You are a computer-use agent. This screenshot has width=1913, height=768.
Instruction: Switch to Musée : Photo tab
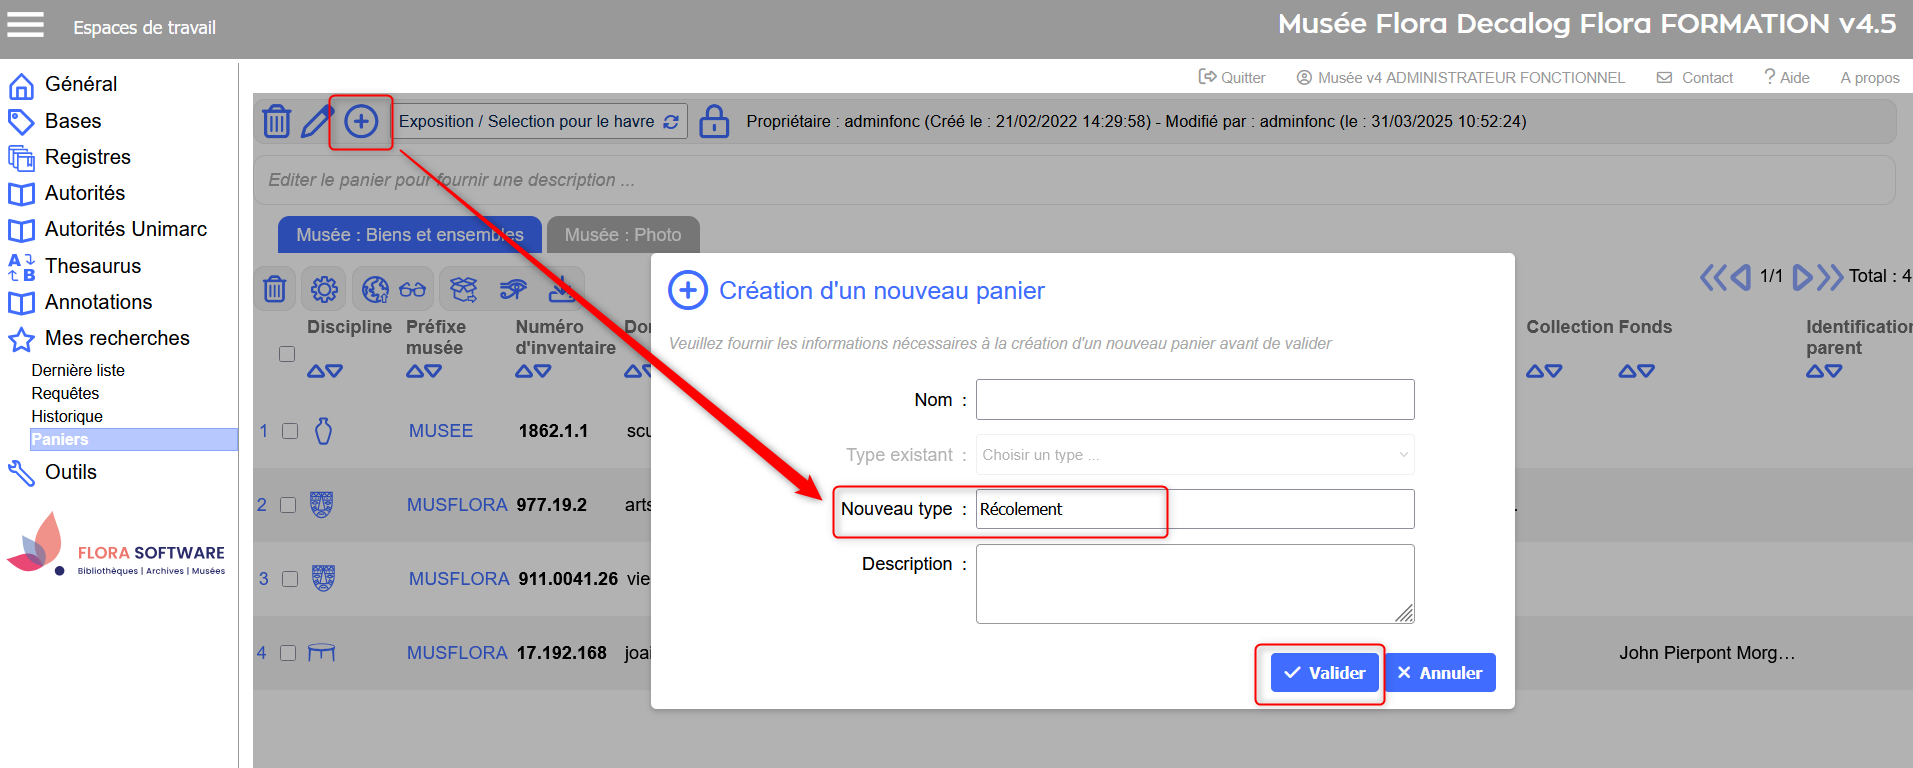pyautogui.click(x=622, y=235)
